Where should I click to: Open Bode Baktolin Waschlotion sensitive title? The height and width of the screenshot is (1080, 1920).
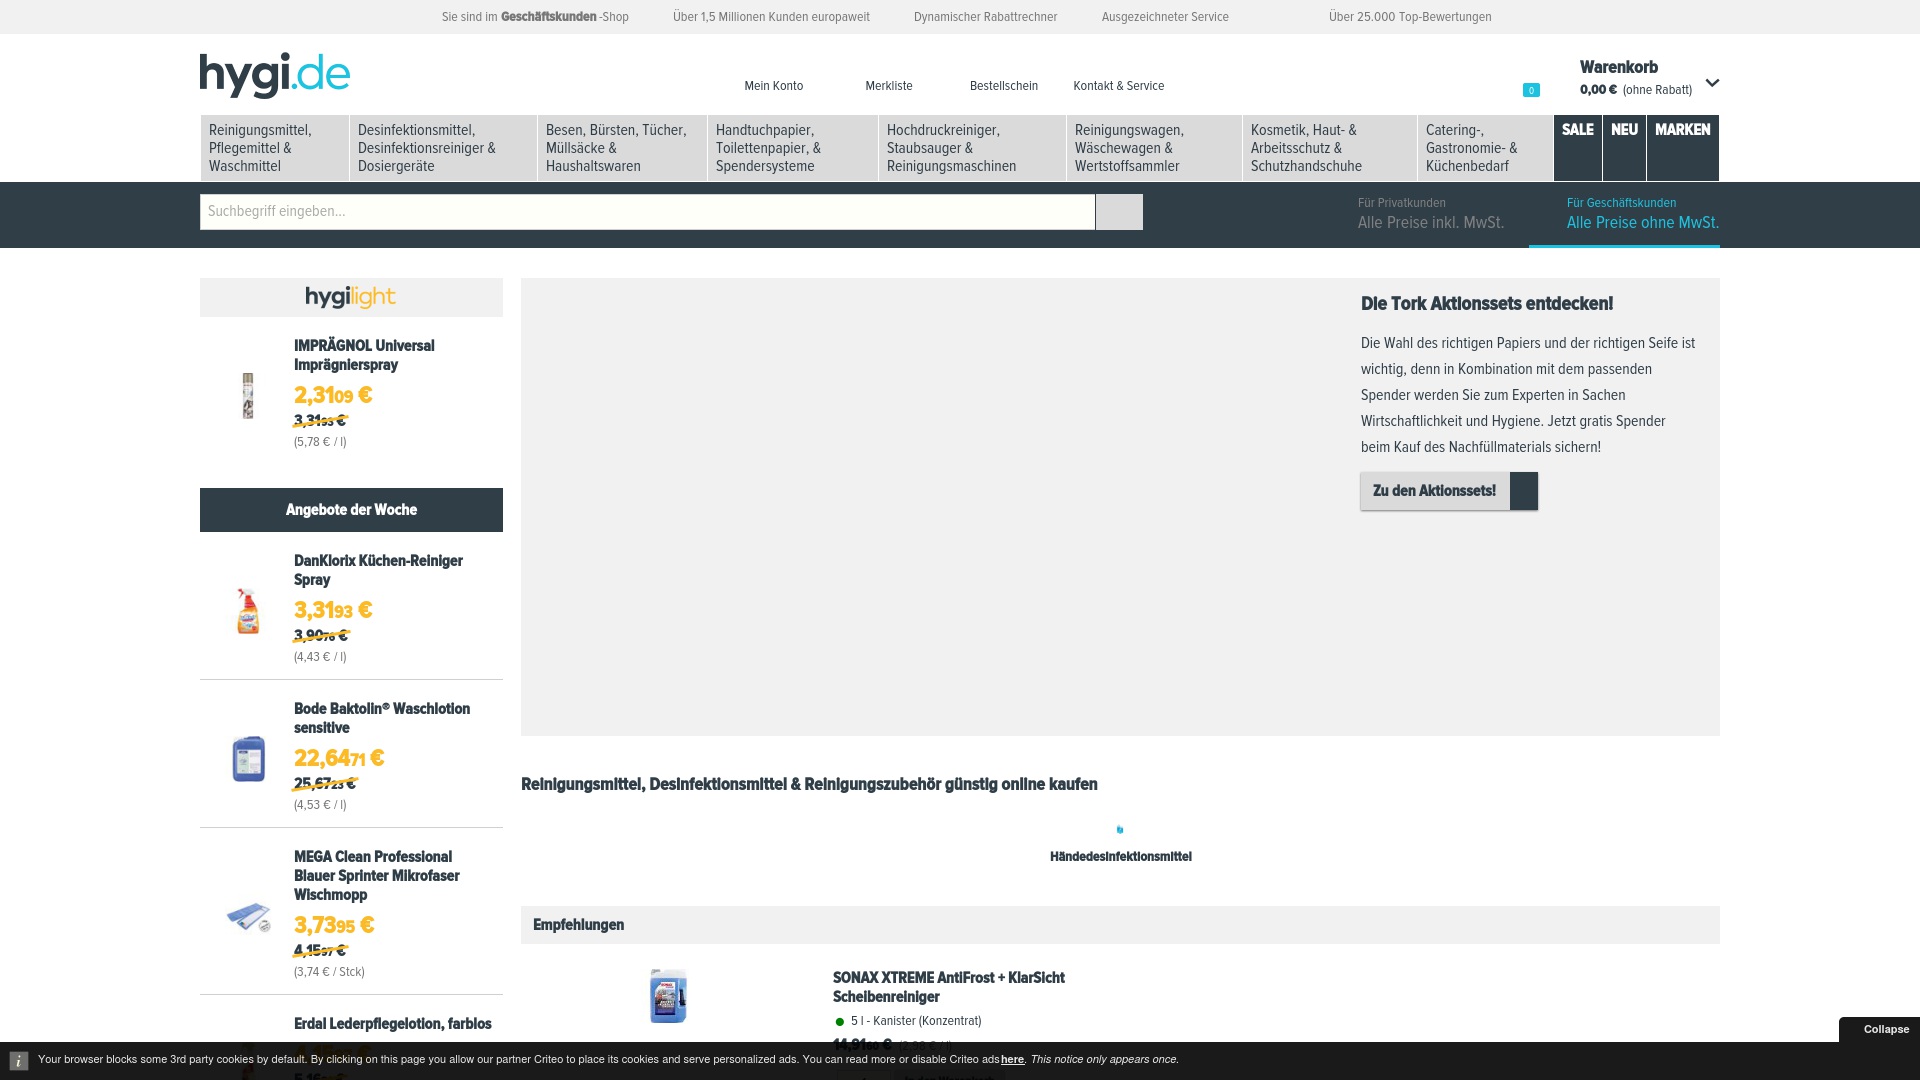[x=382, y=719]
